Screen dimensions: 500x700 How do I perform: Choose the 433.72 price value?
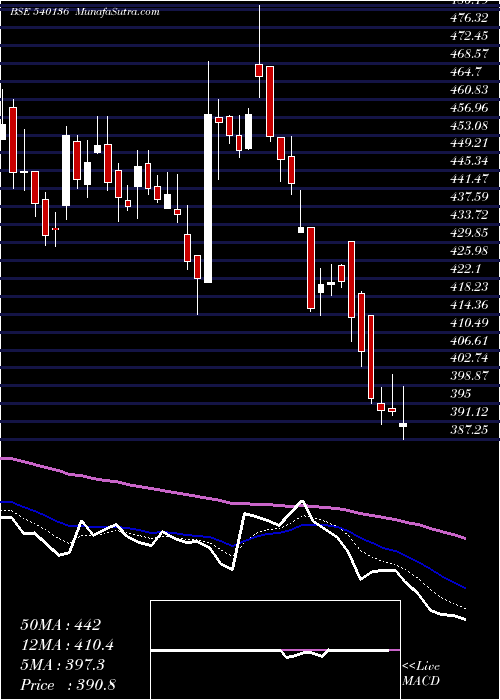coord(468,215)
